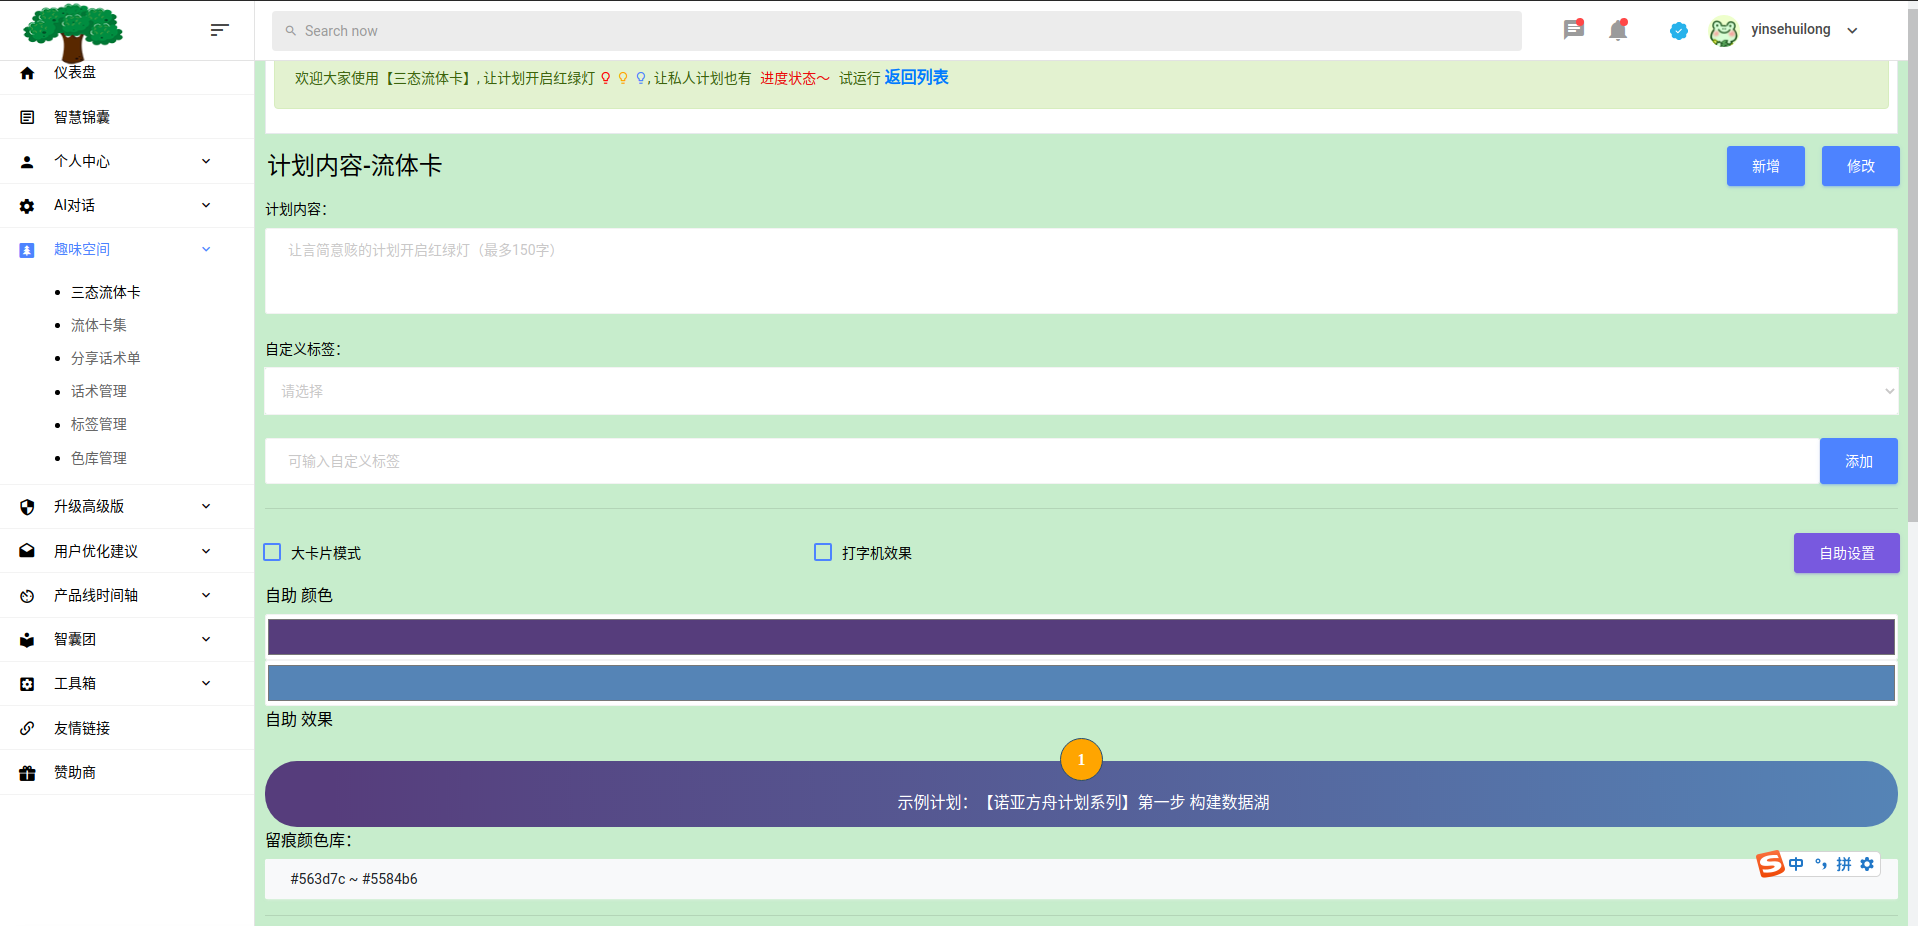Image resolution: width=1918 pixels, height=926 pixels.
Task: Open the 话术管理 submenu item
Action: [x=99, y=391]
